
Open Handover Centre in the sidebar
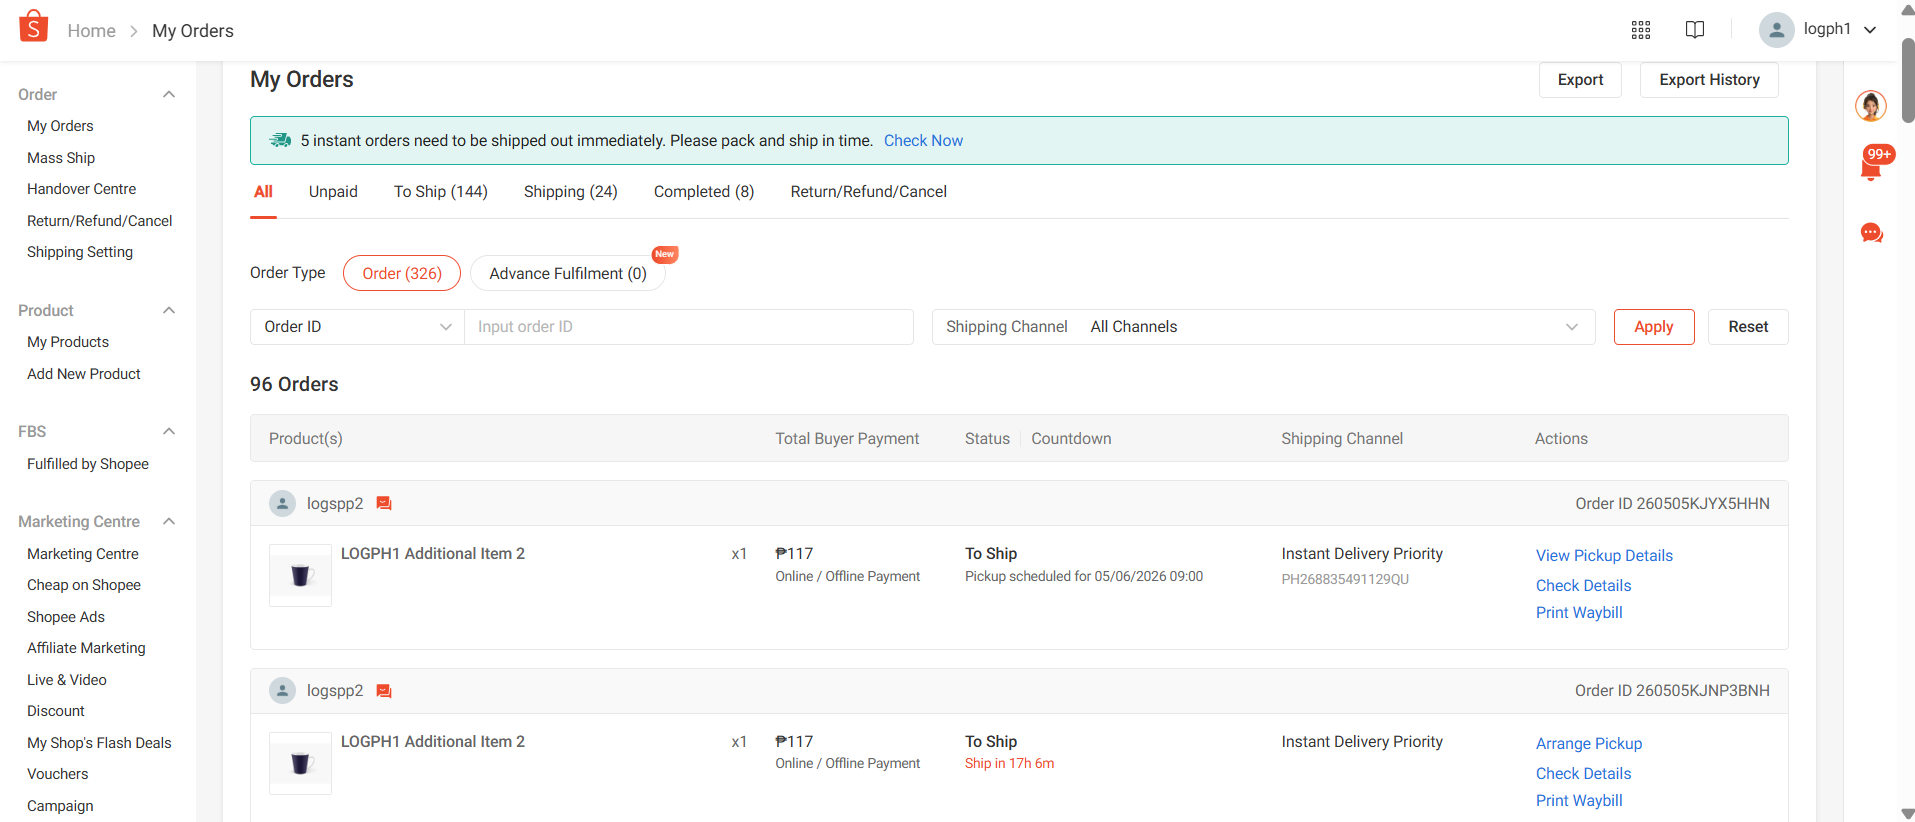pyautogui.click(x=81, y=189)
